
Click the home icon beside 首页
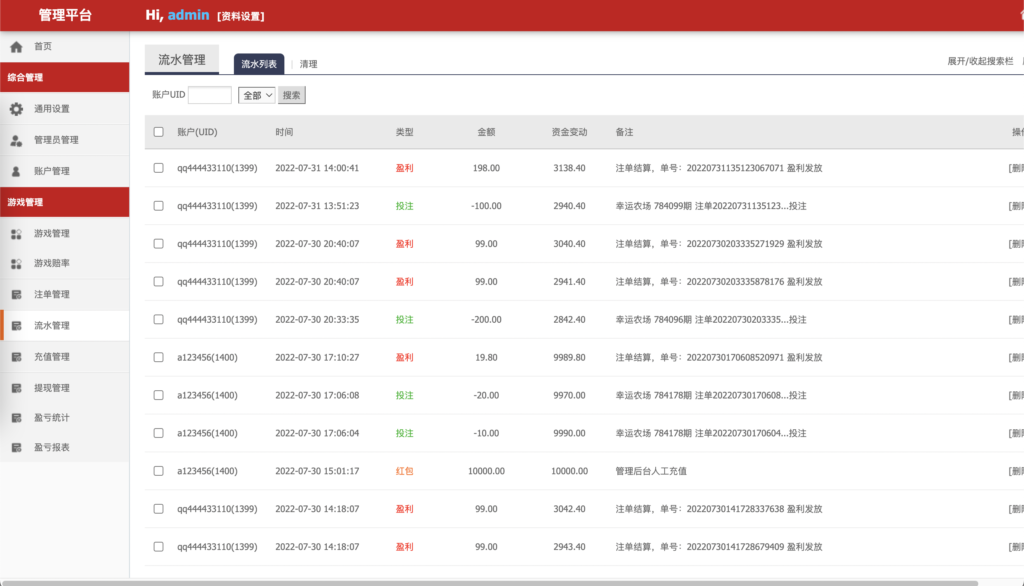tap(16, 47)
